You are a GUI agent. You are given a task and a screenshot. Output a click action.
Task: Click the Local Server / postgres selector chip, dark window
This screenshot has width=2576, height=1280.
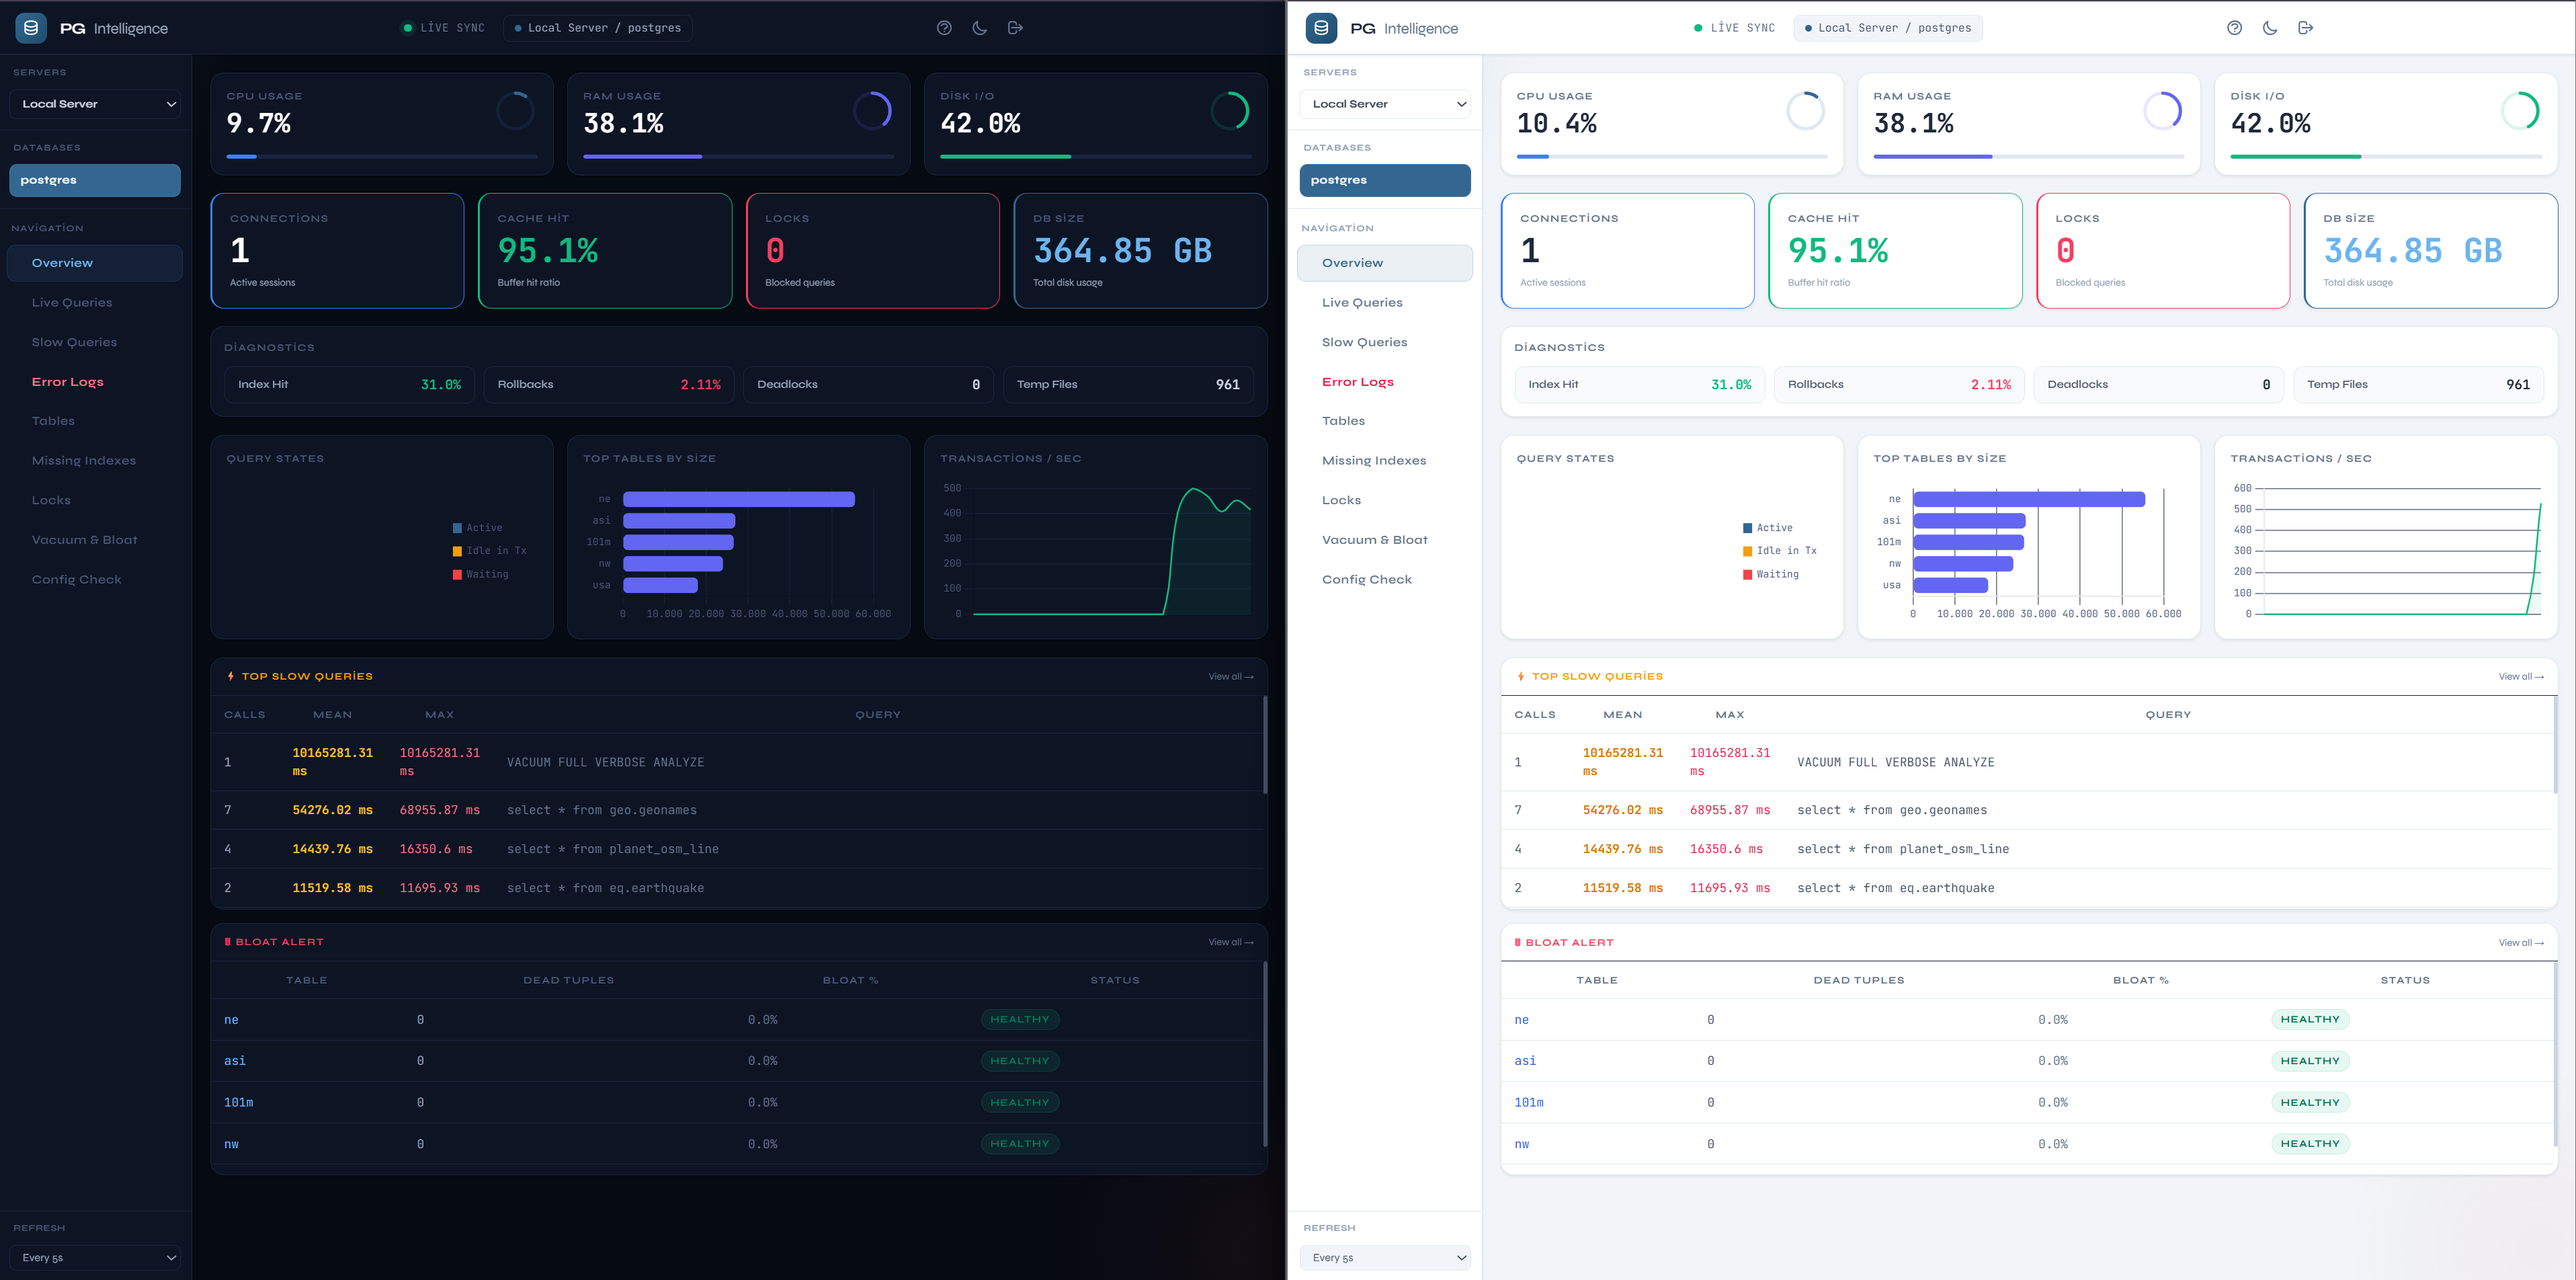[x=597, y=28]
